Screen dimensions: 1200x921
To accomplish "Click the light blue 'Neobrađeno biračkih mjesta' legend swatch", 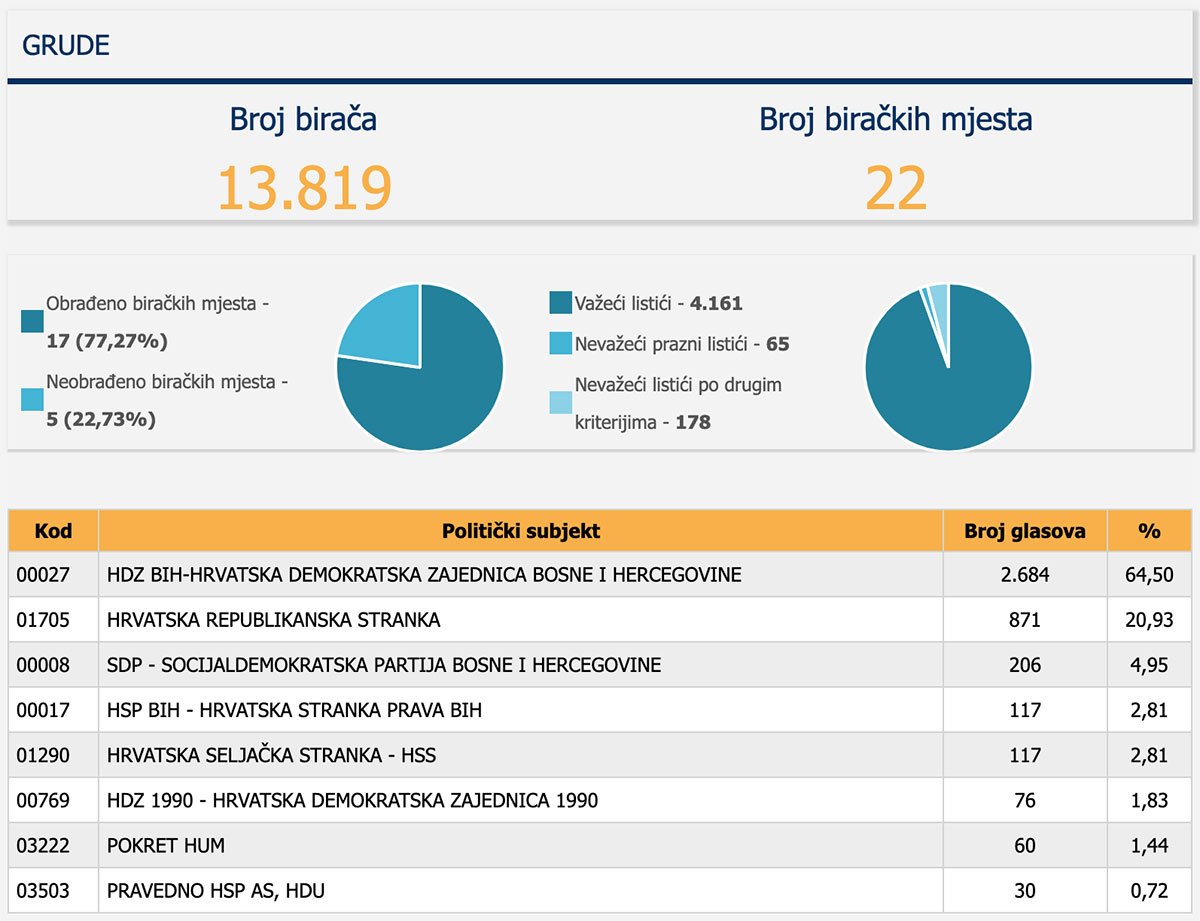I will (33, 399).
